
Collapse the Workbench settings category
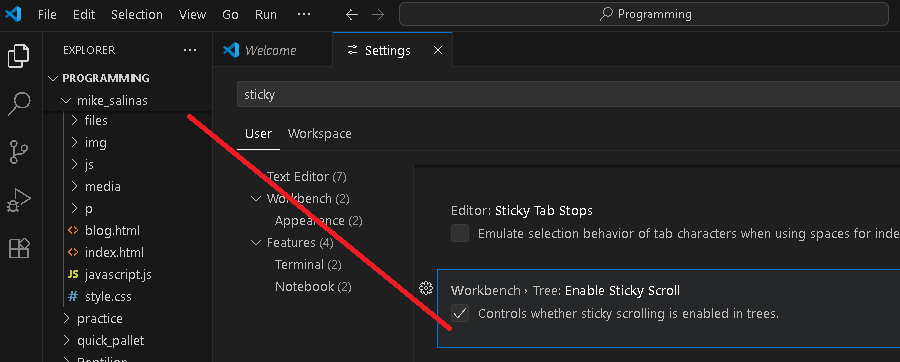click(x=256, y=198)
